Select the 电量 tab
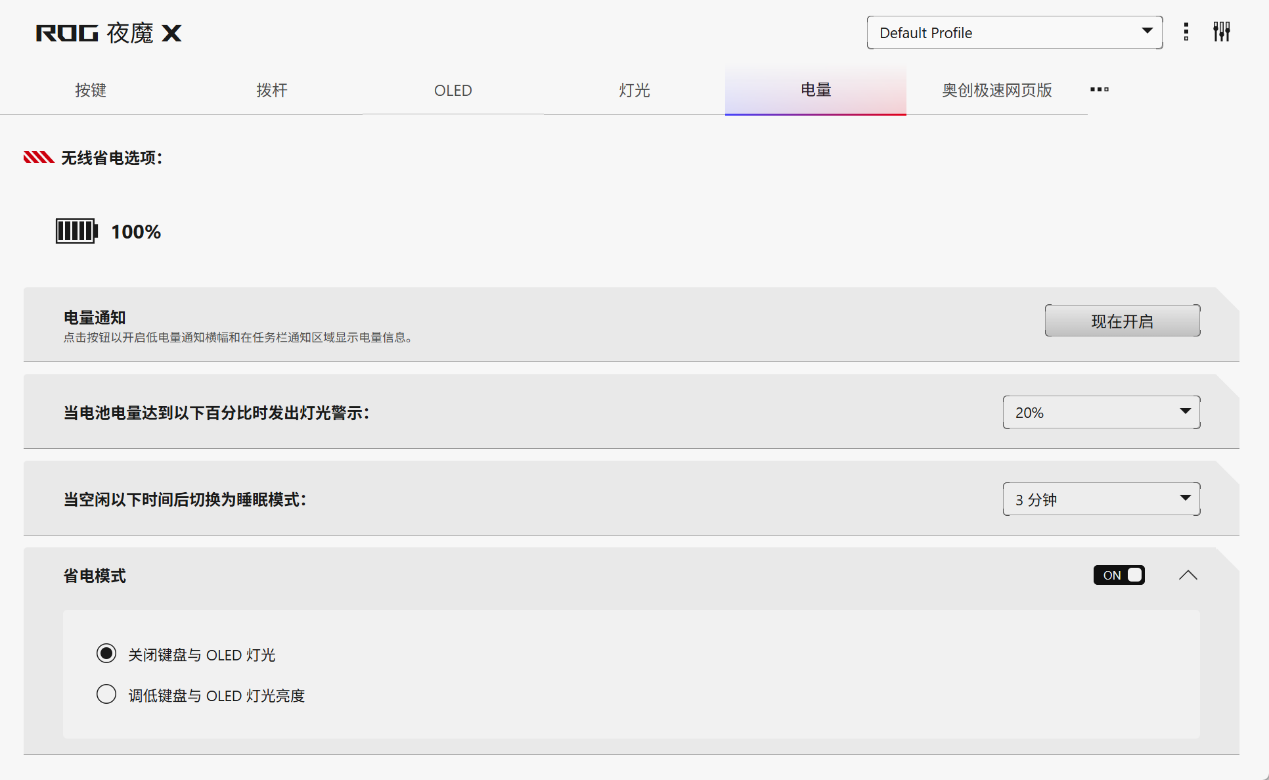 (816, 90)
